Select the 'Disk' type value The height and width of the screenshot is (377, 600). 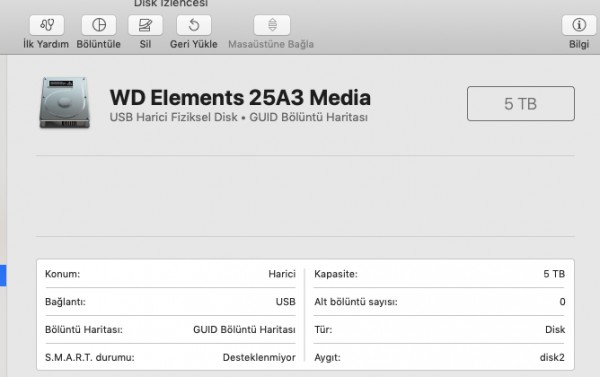click(x=555, y=330)
